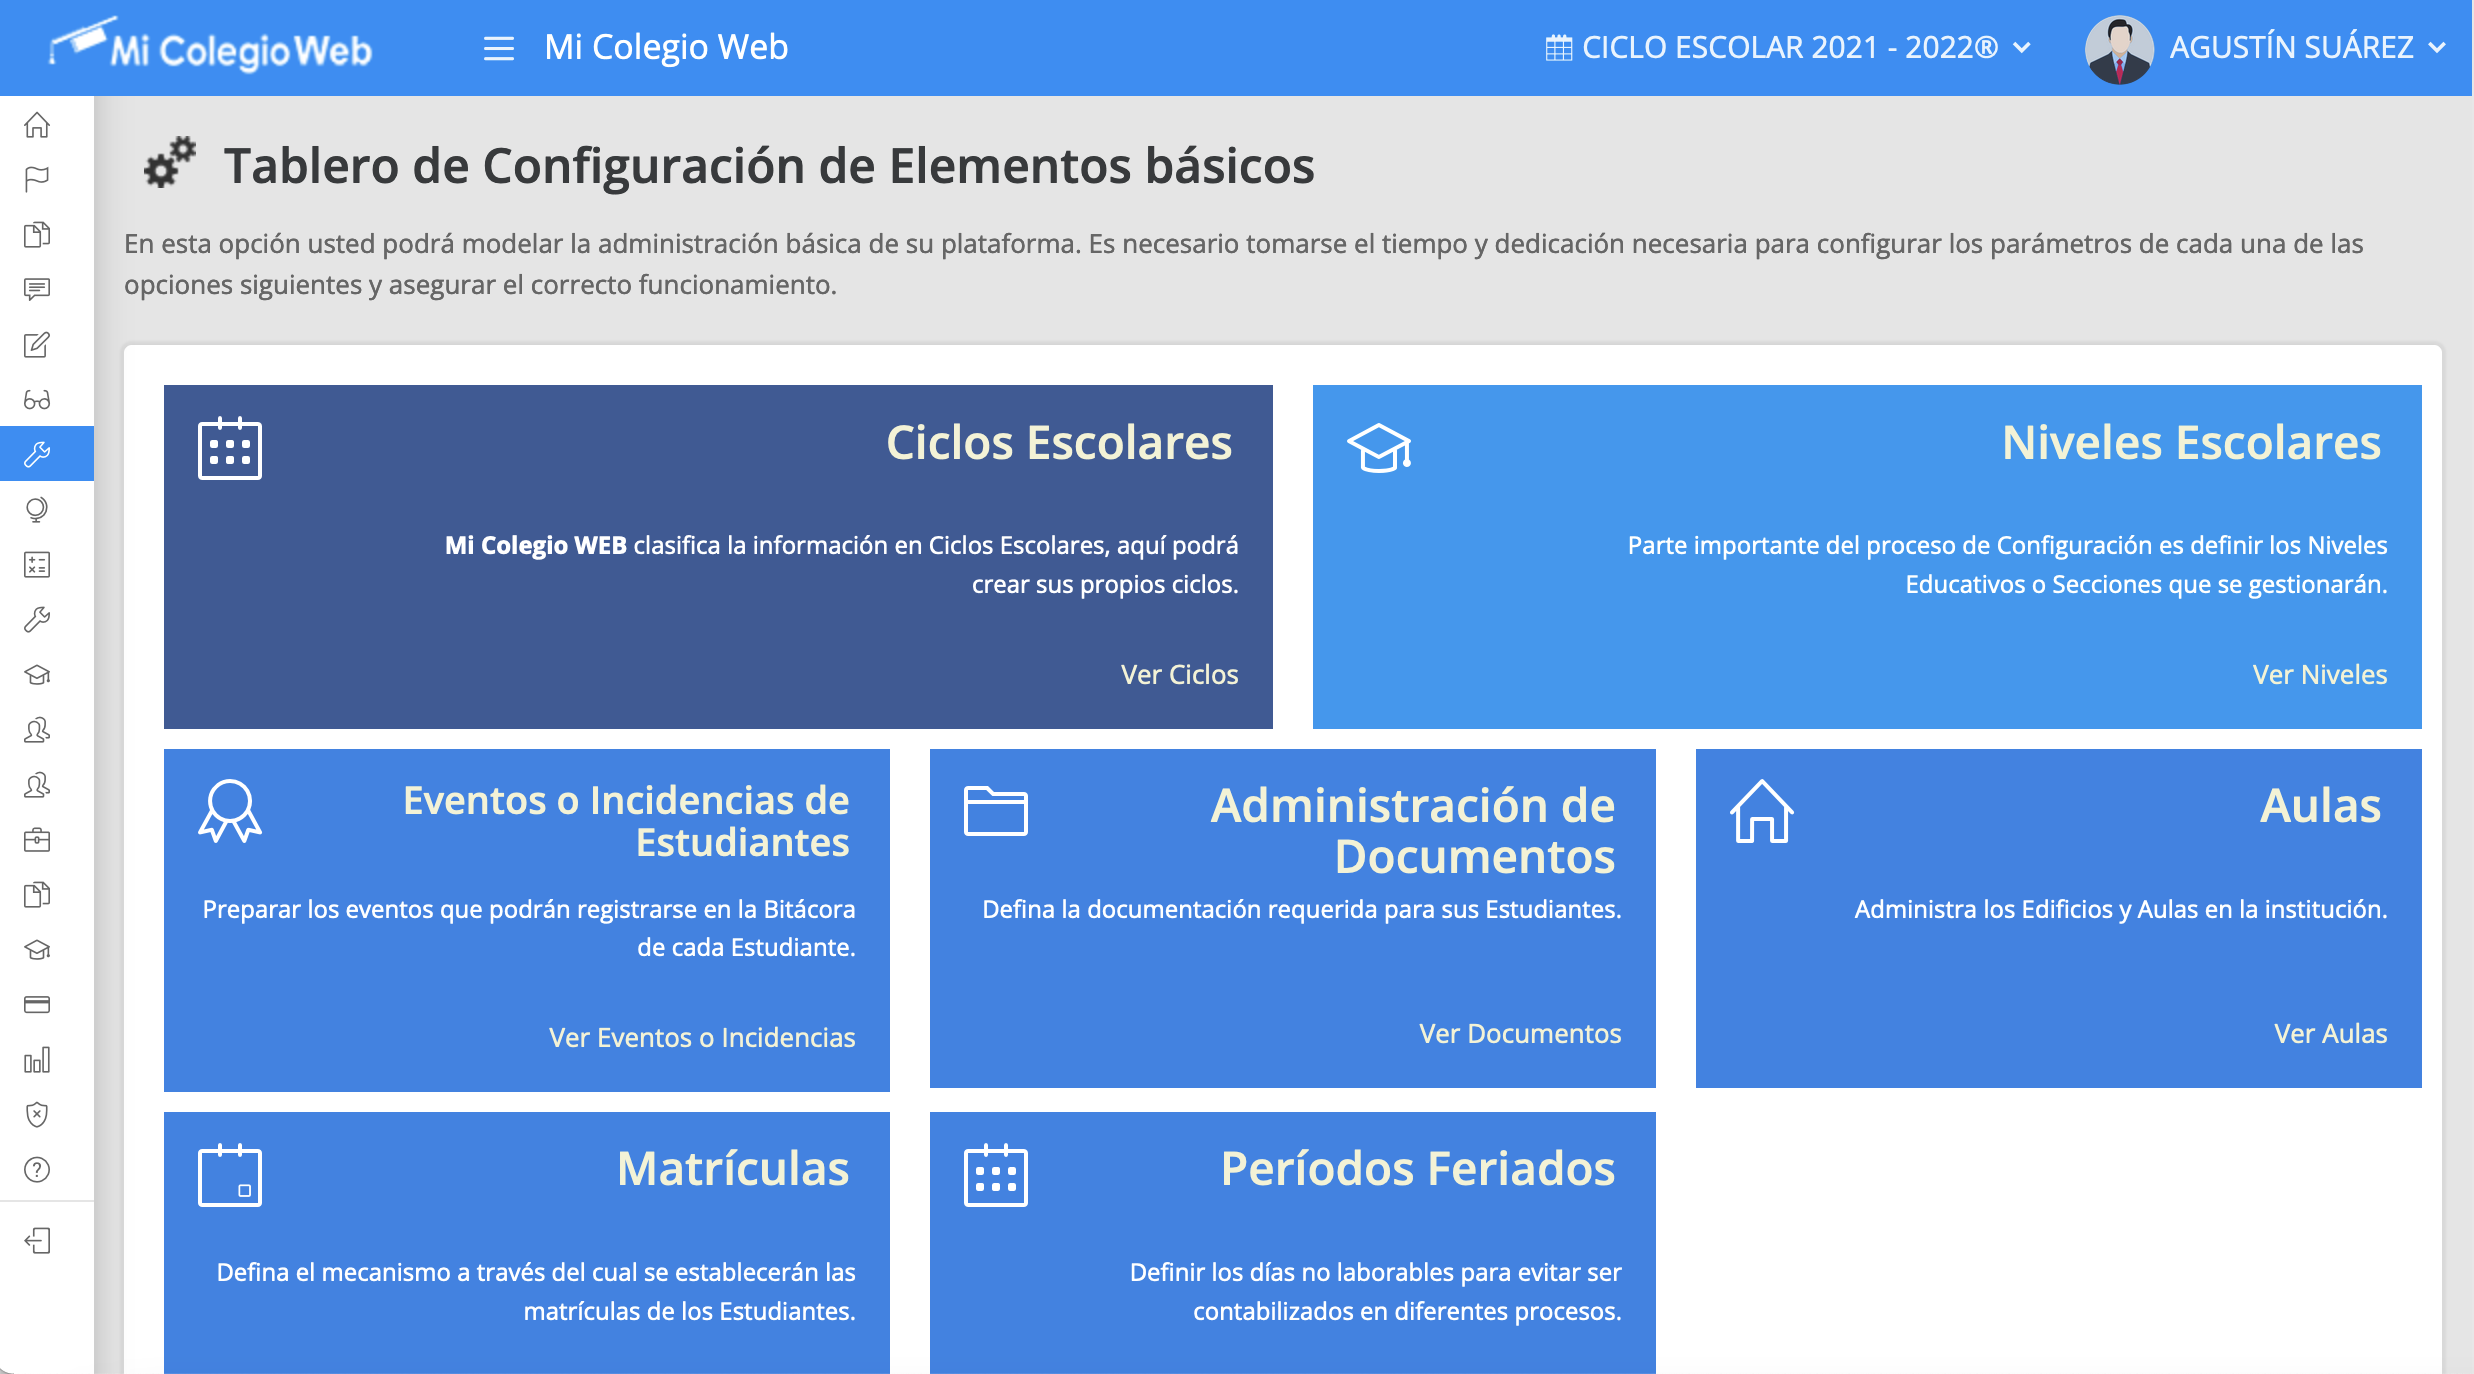Click the calendar icon on Ciclos Escolares card
Image resolution: width=2474 pixels, height=1374 pixels.
229,448
